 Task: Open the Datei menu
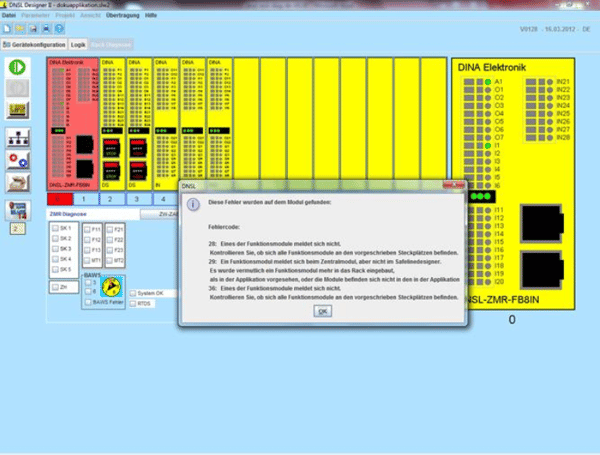coord(9,17)
